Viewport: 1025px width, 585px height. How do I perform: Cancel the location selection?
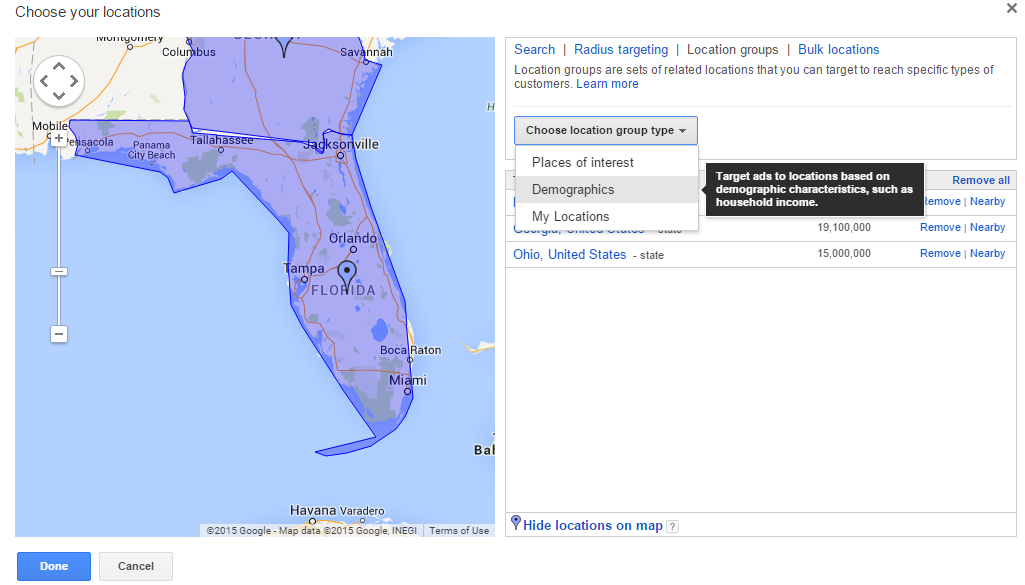(x=136, y=567)
